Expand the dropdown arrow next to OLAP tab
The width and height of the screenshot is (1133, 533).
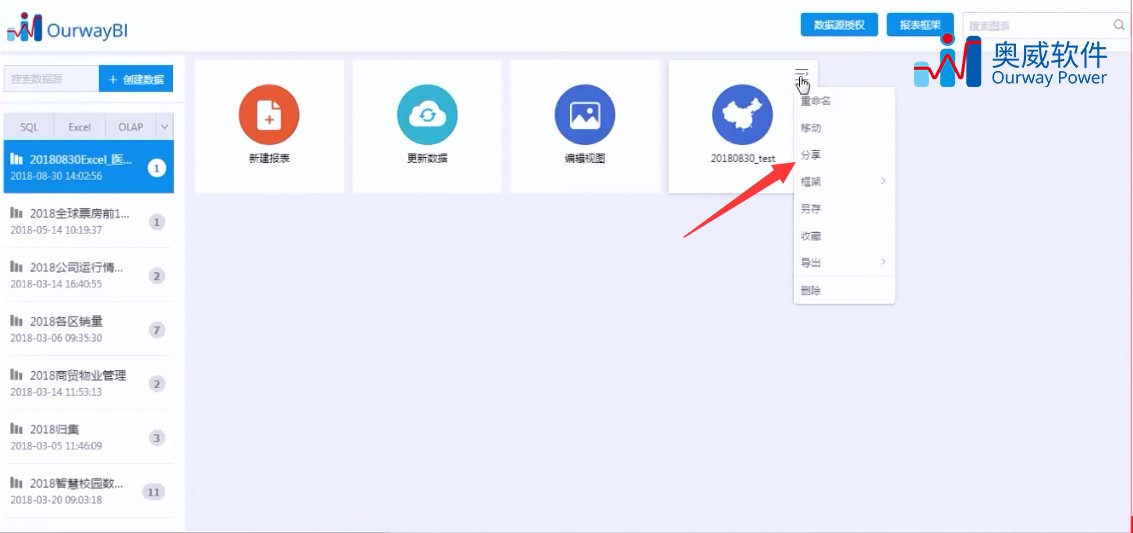[x=165, y=126]
